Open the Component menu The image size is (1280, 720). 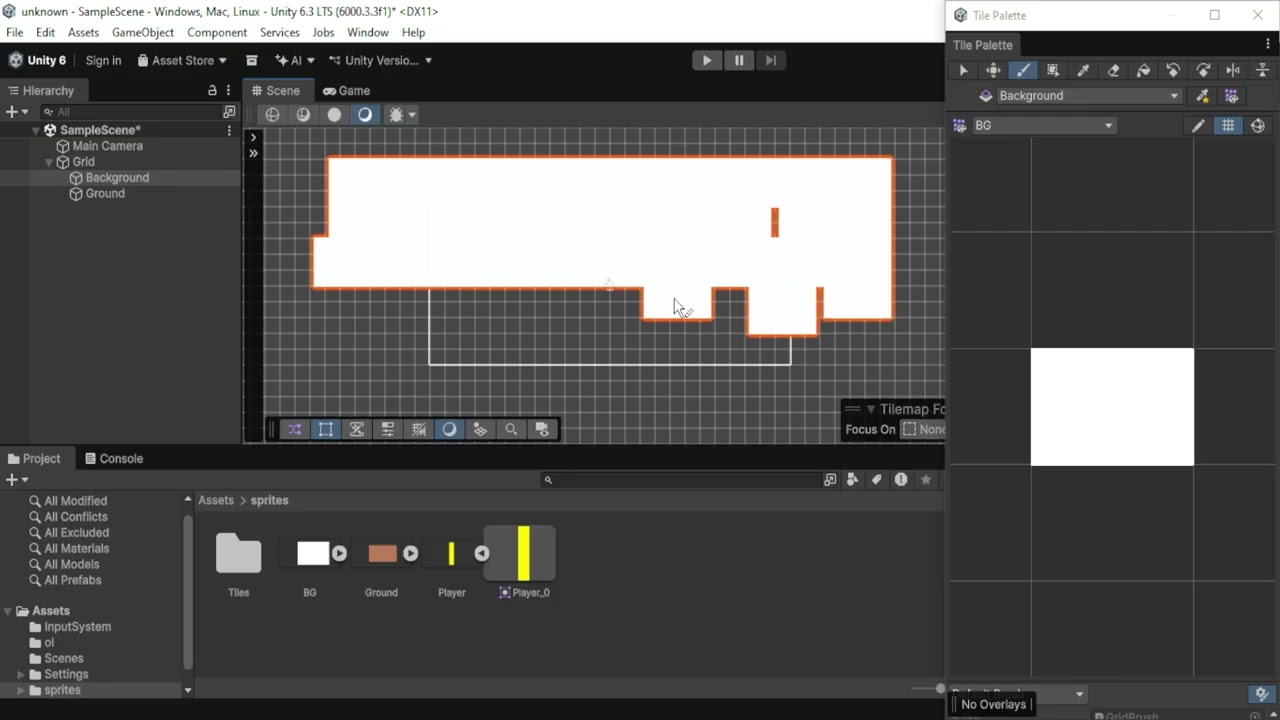tap(217, 32)
